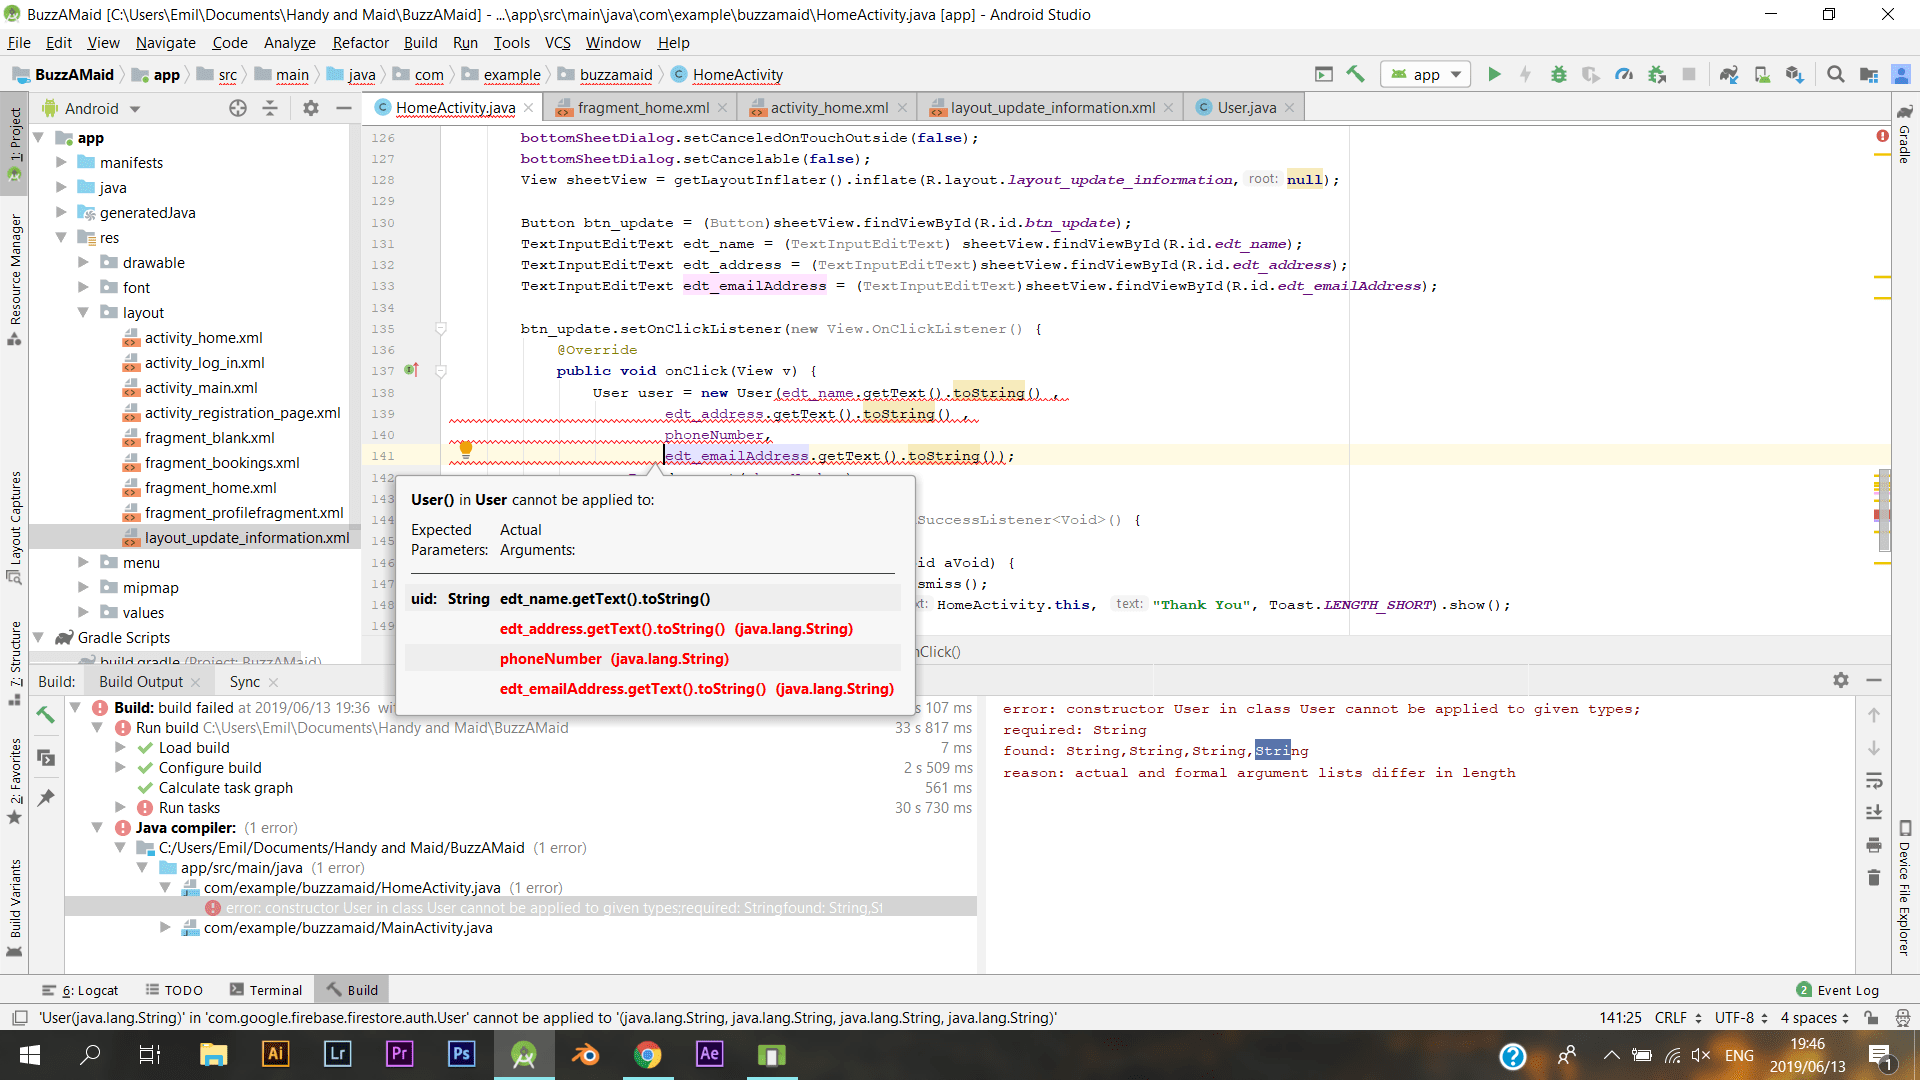Image resolution: width=1920 pixels, height=1080 pixels.
Task: Click the Windows Start button
Action: coord(30,1054)
